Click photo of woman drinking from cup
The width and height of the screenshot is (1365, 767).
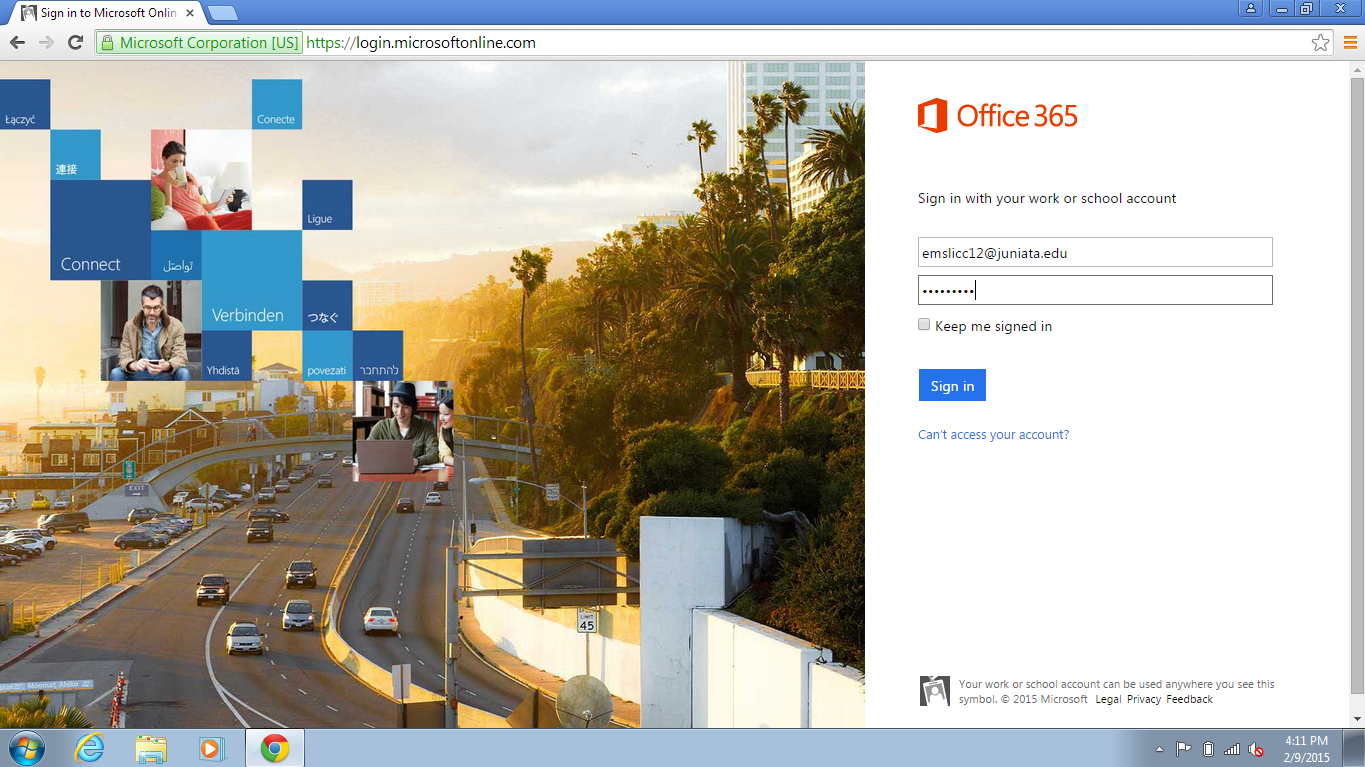point(201,180)
